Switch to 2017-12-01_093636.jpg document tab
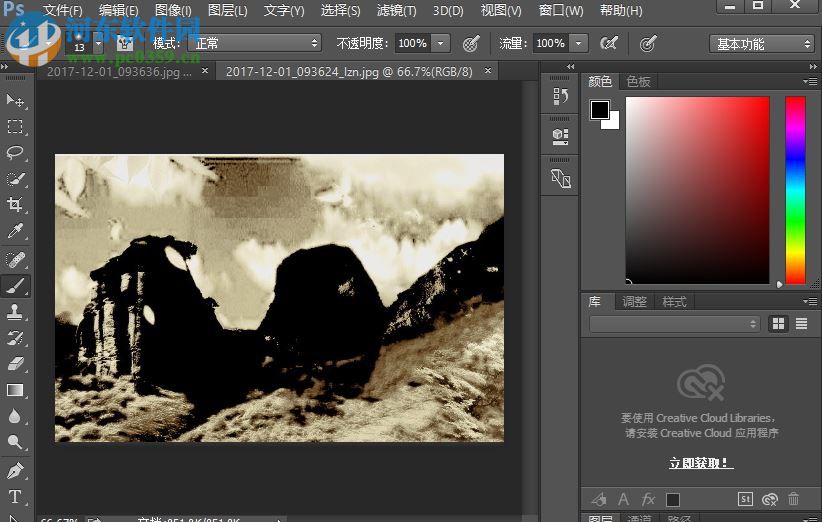 118,72
